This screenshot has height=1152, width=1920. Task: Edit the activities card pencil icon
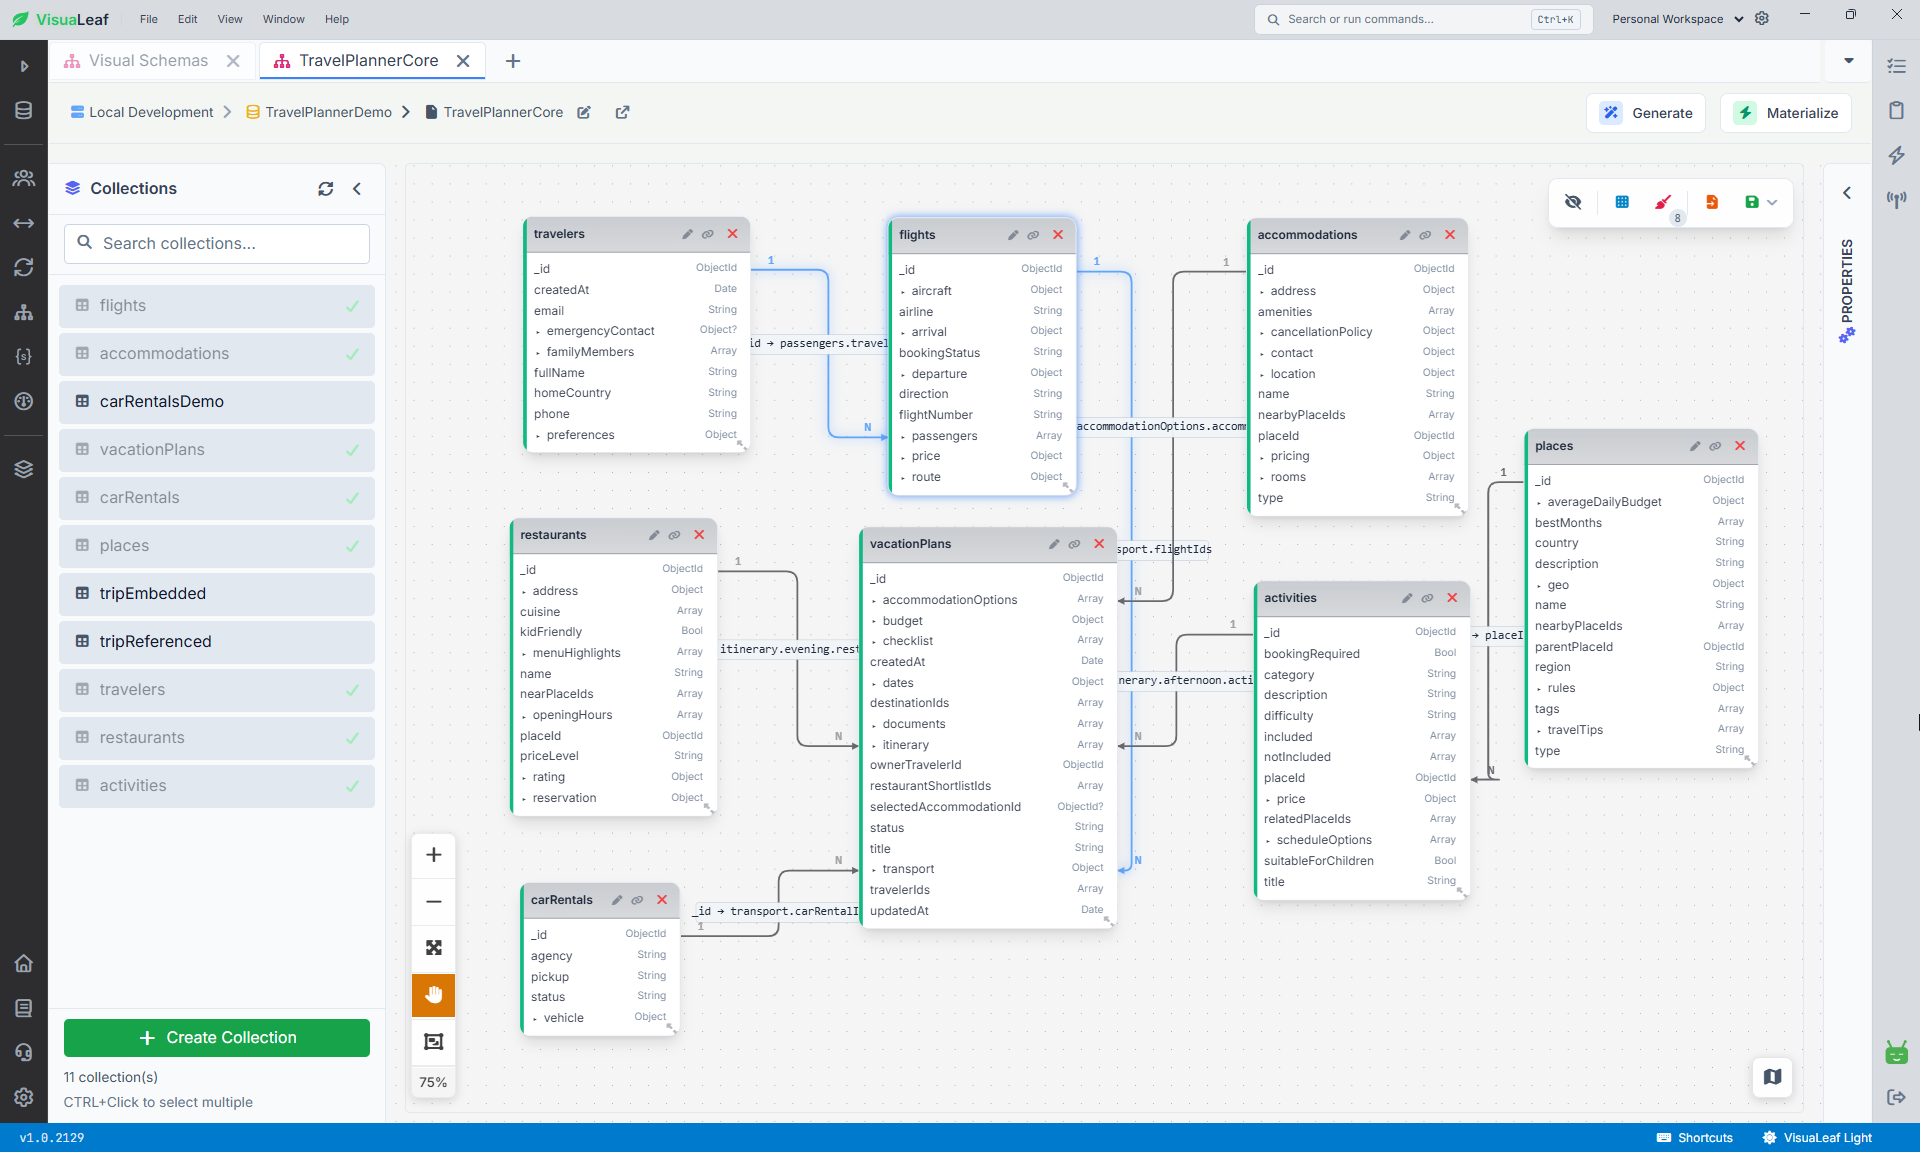pos(1407,598)
